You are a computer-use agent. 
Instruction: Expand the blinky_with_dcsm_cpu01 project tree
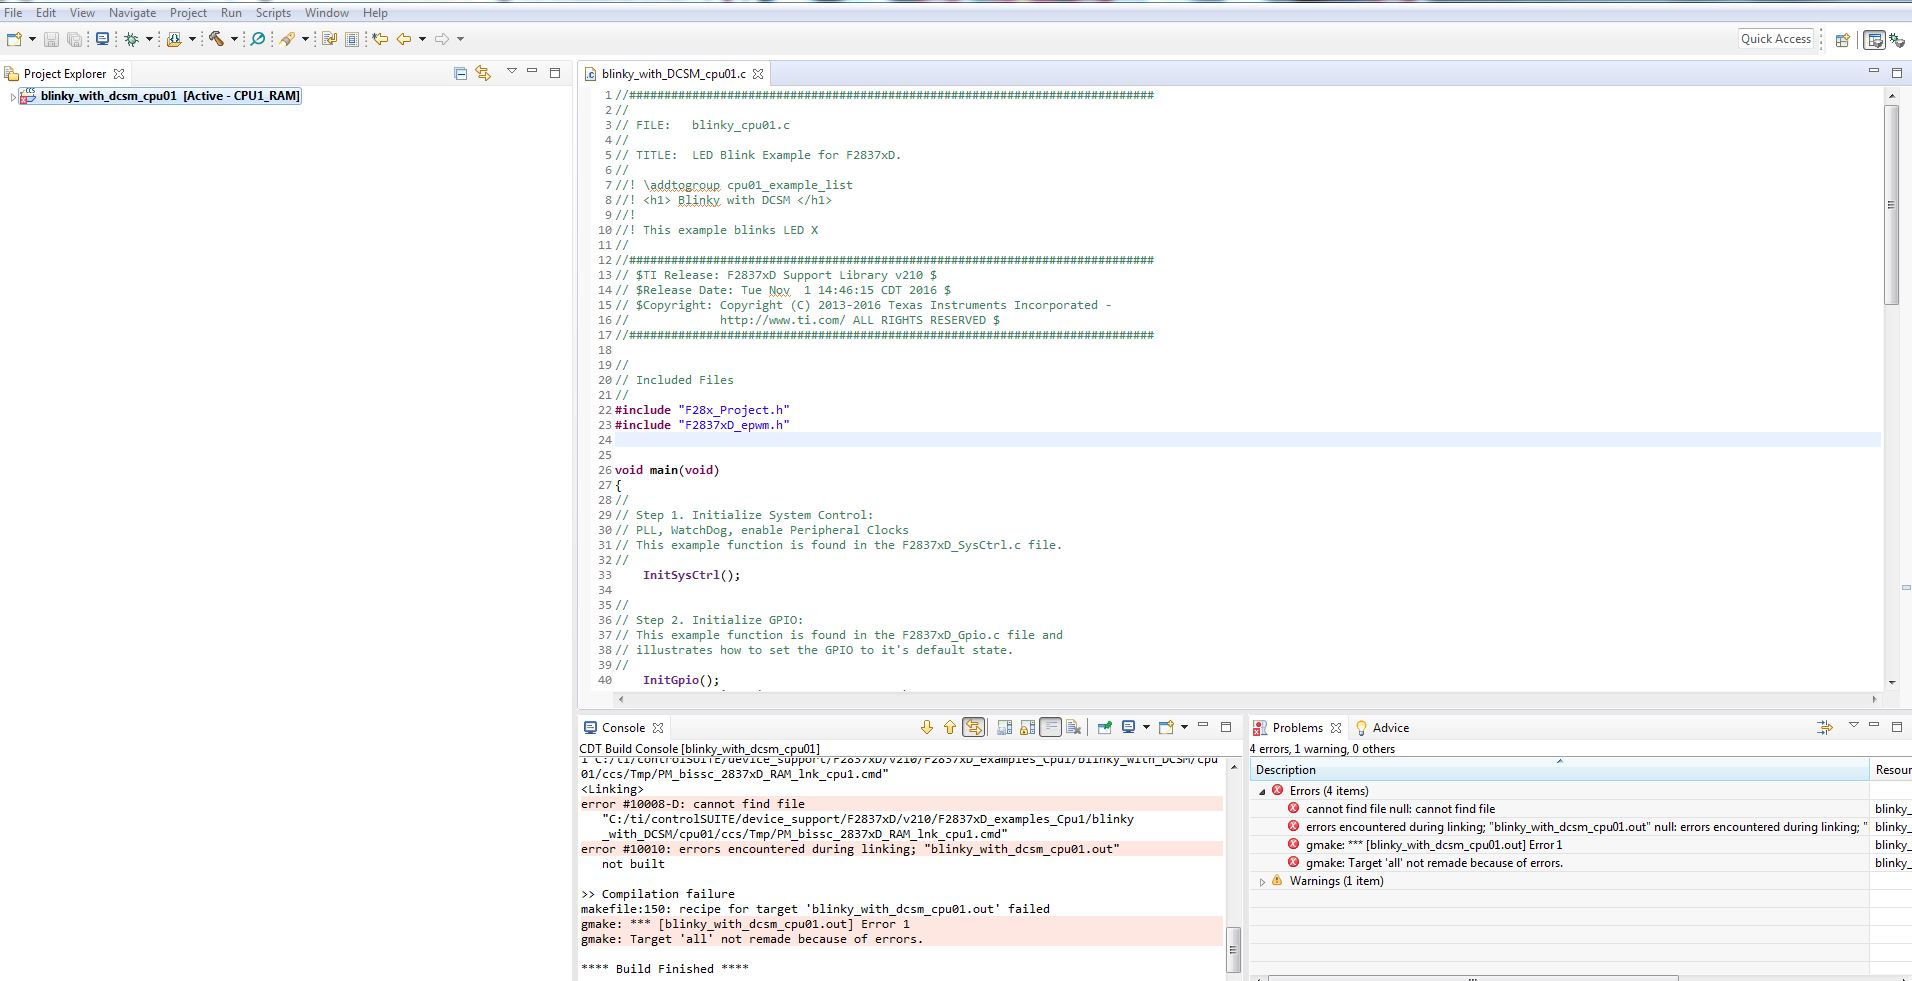click(x=12, y=97)
